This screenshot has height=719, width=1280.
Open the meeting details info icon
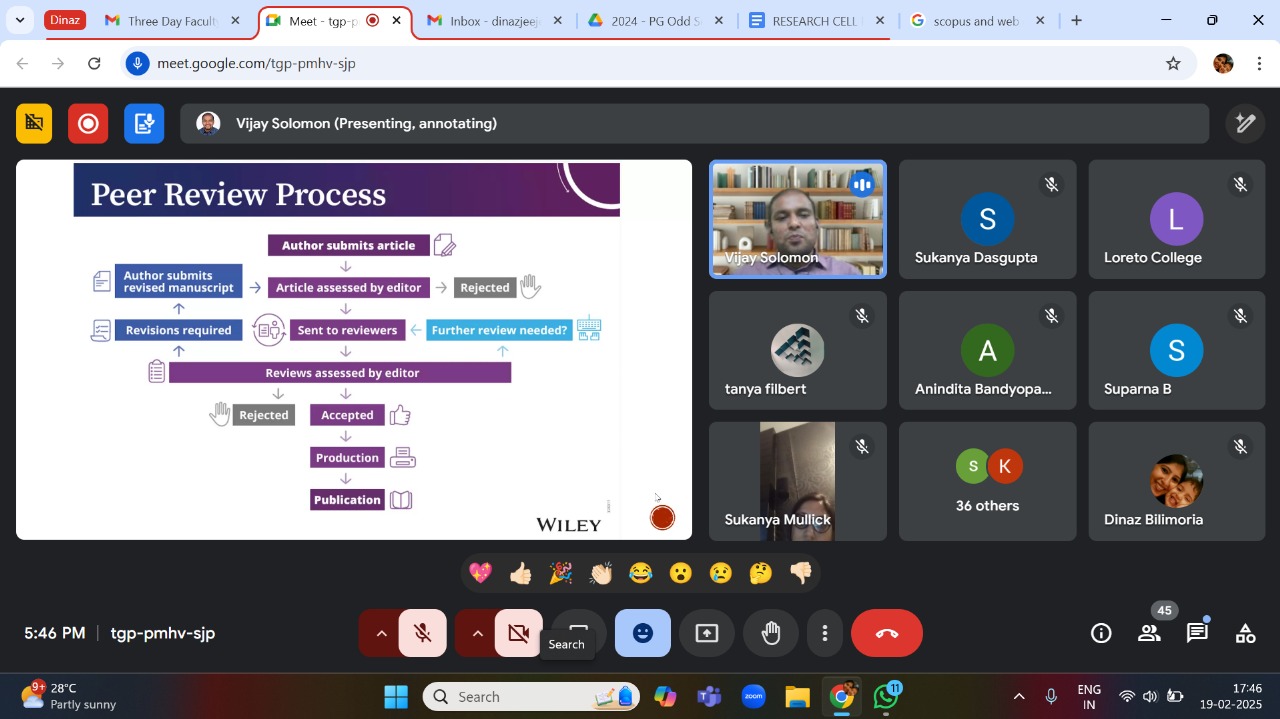[1101, 633]
